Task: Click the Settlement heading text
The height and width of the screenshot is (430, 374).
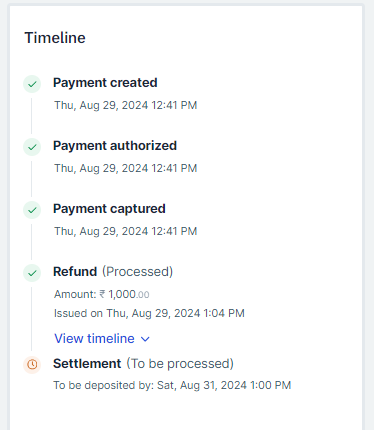Action: tap(87, 364)
